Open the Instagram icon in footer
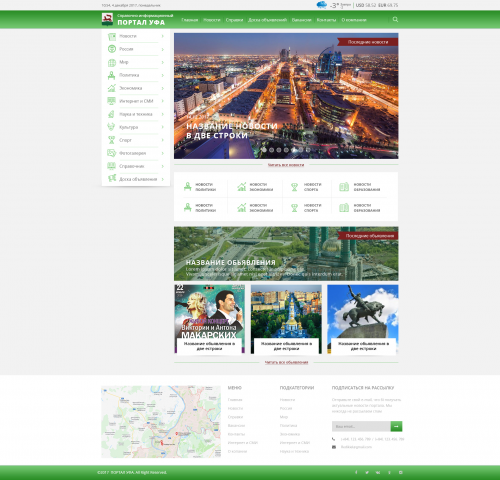 [x=401, y=472]
